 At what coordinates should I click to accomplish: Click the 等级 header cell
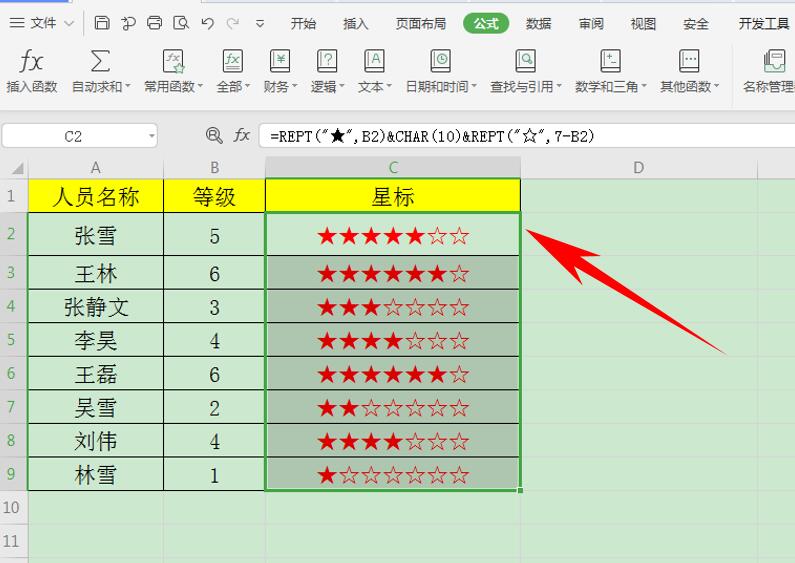click(x=214, y=196)
